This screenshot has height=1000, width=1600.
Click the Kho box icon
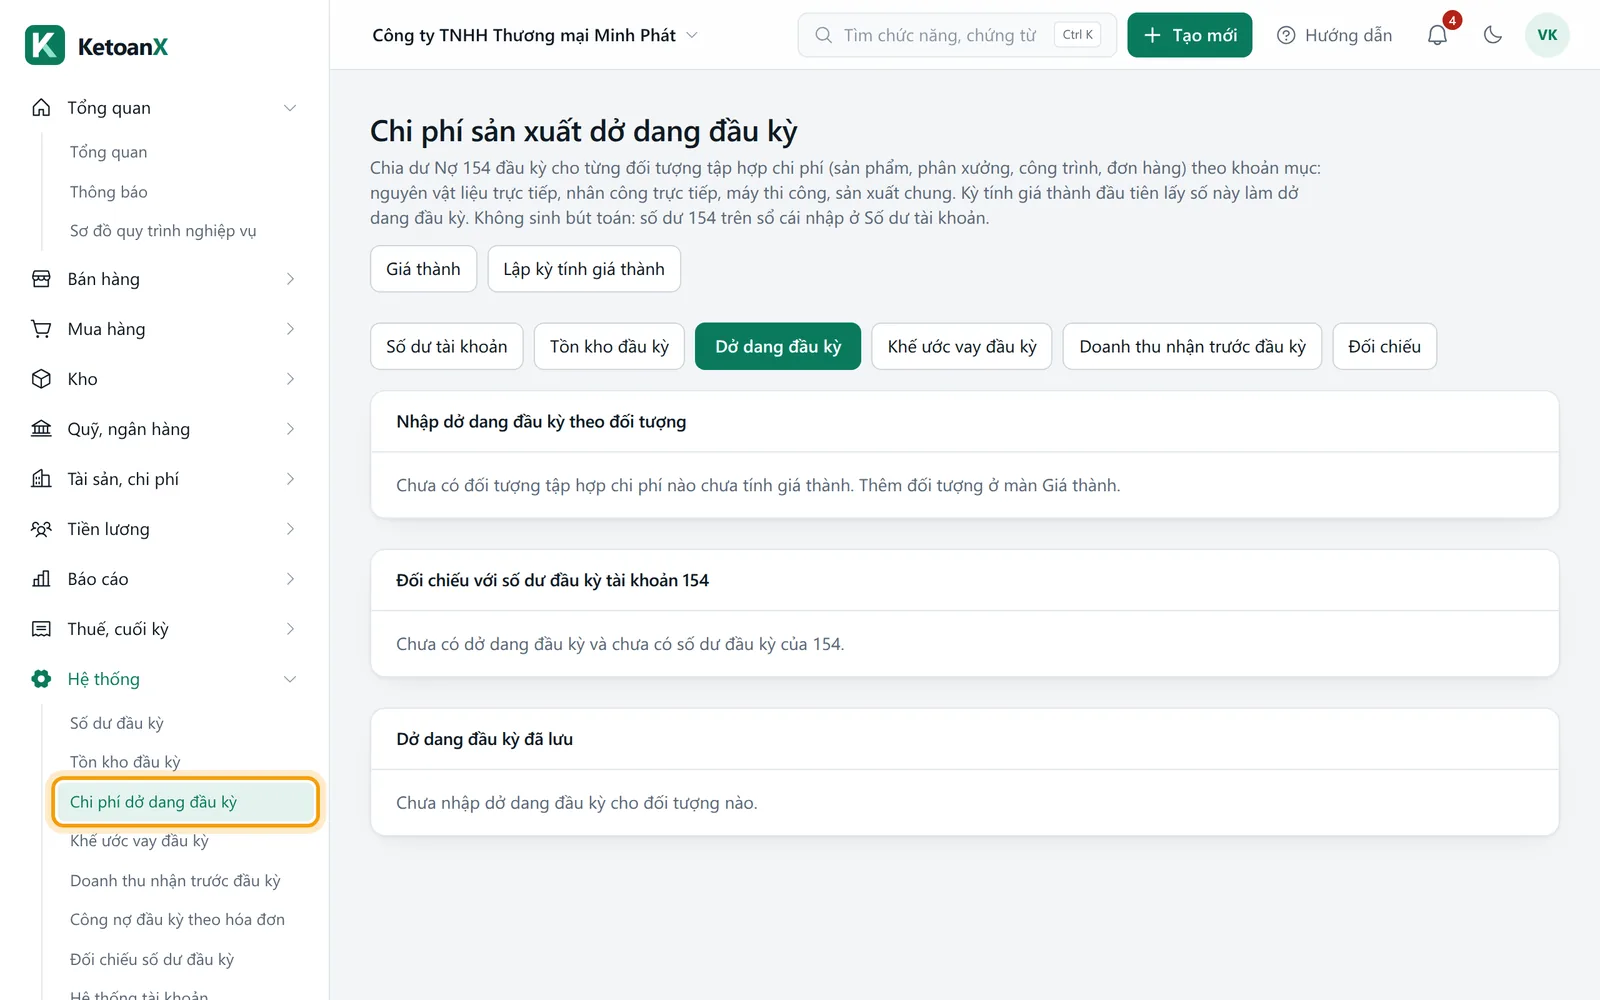[x=41, y=379]
